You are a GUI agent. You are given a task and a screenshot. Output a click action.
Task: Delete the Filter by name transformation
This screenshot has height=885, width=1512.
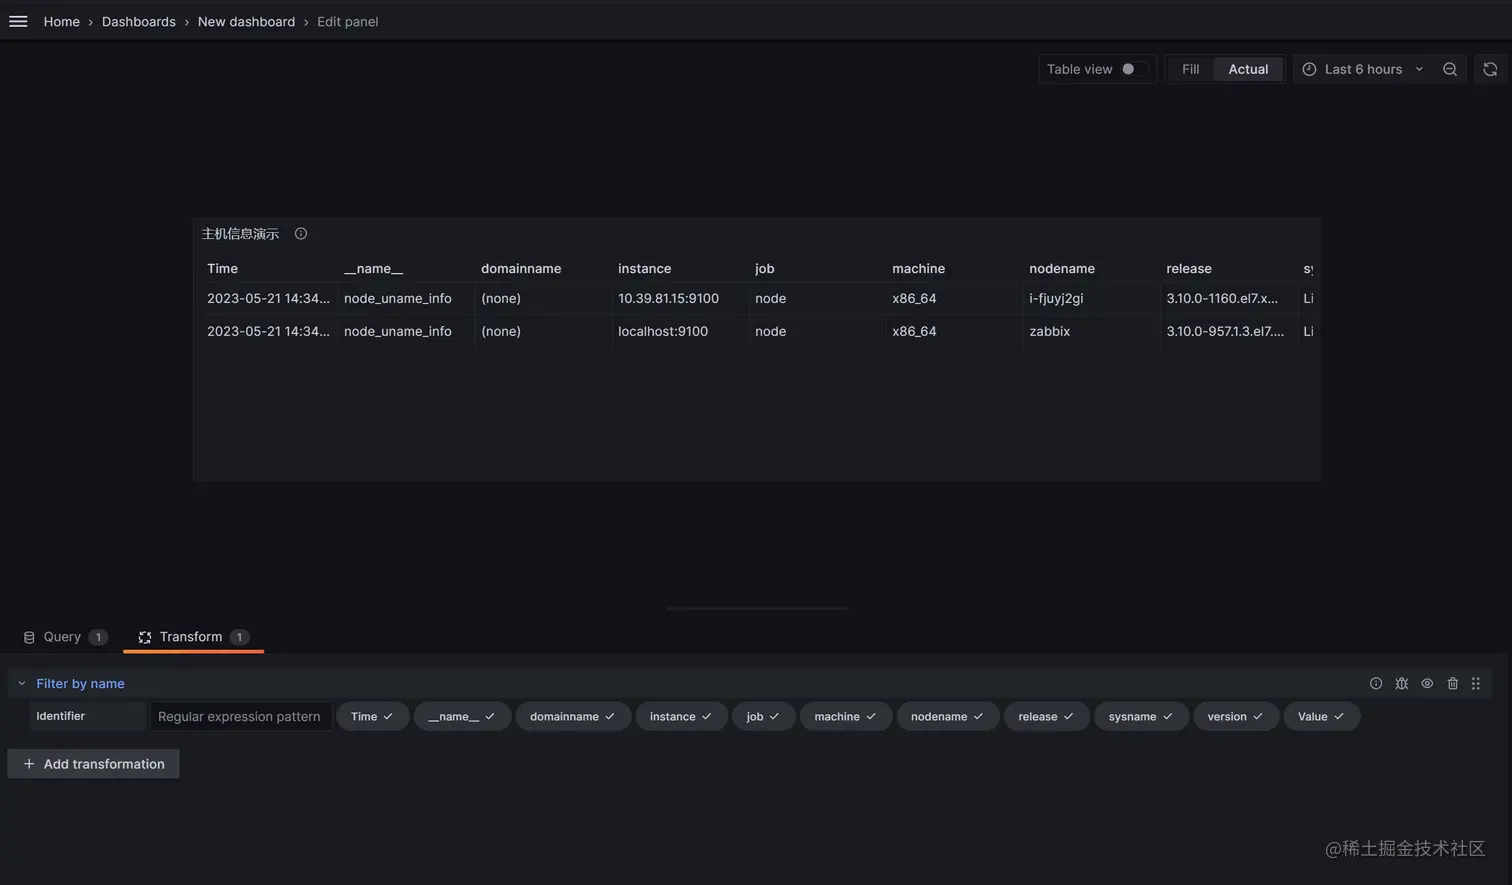tap(1453, 684)
